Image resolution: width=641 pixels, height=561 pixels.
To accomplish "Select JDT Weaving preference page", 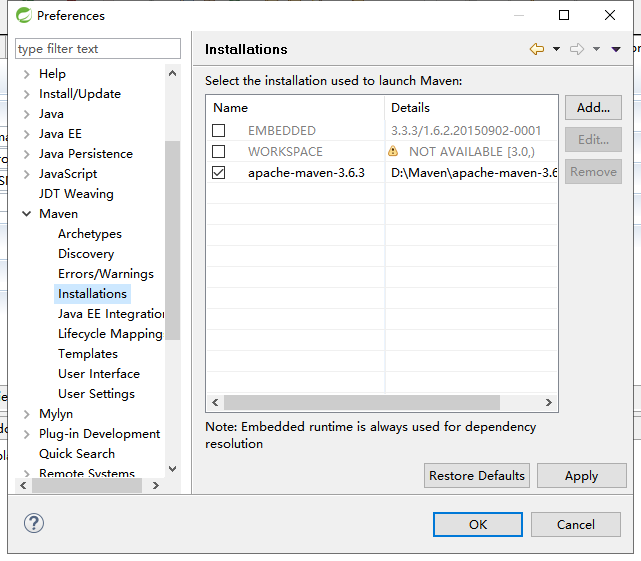I will pyautogui.click(x=76, y=194).
